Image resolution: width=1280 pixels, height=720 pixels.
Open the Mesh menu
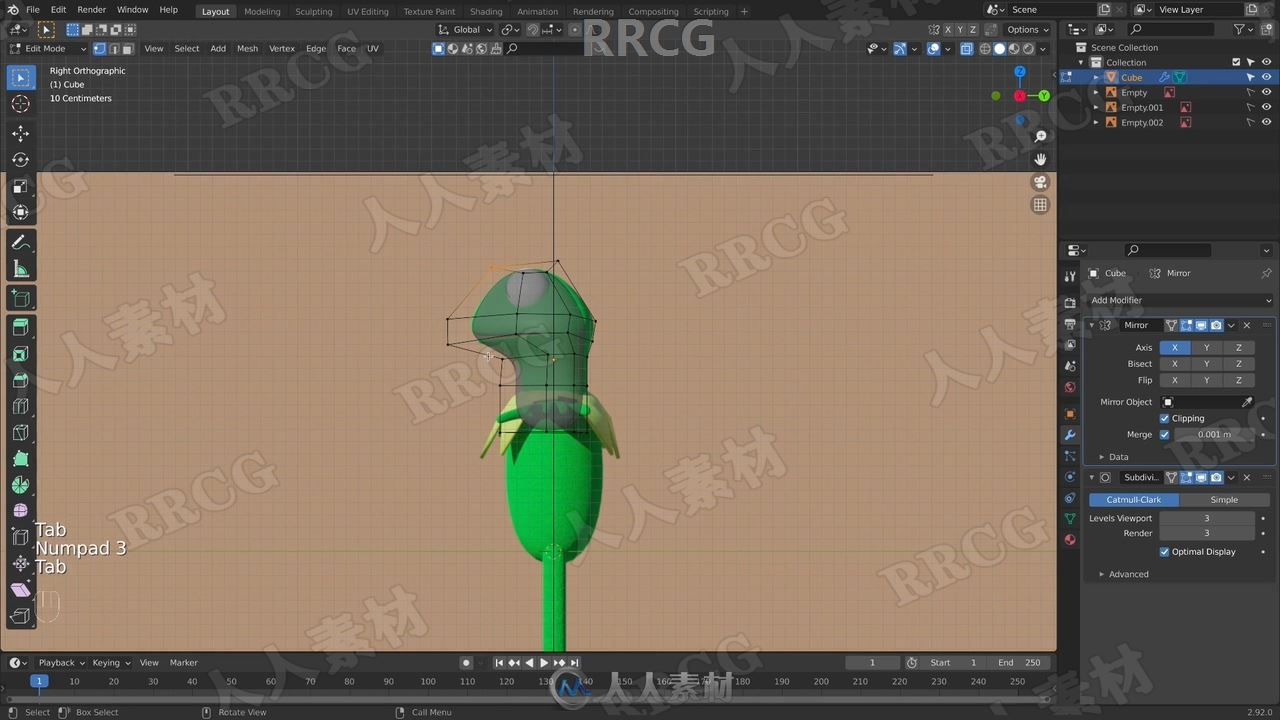(247, 48)
